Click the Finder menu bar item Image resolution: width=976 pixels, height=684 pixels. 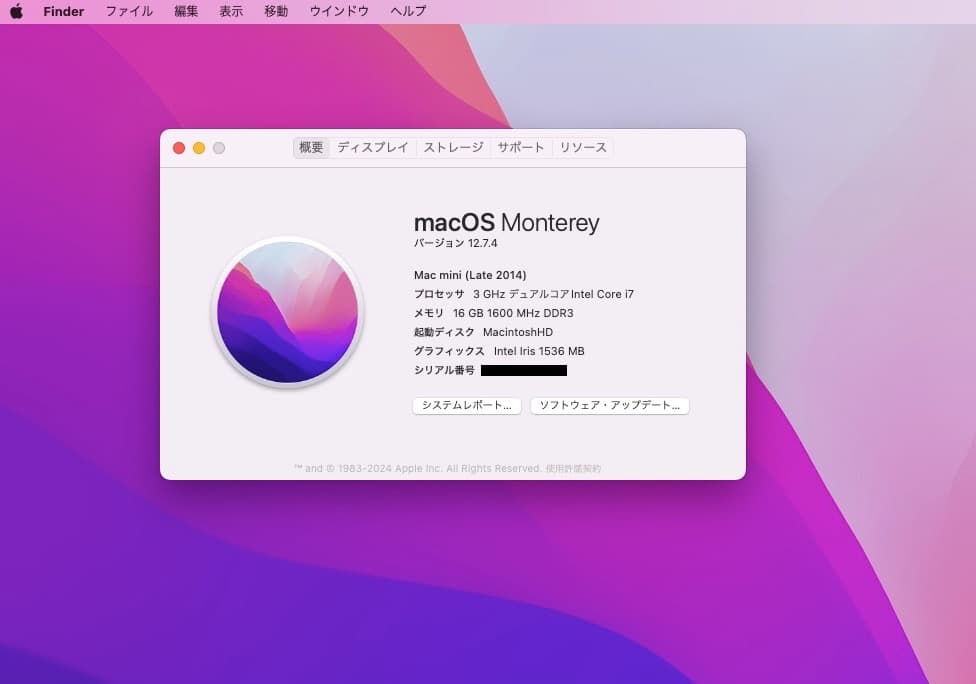(63, 11)
